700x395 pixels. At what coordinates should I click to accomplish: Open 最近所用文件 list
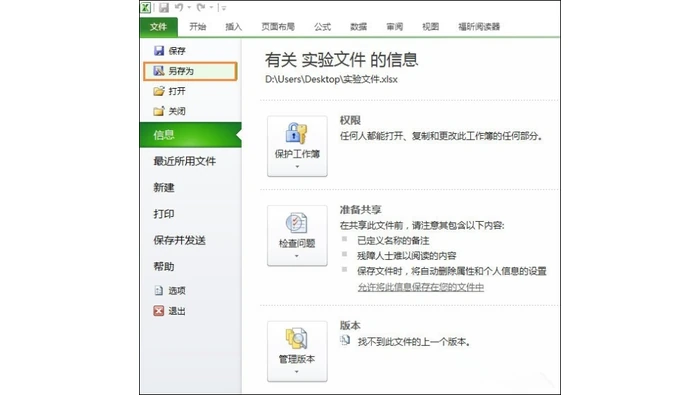[x=185, y=161]
